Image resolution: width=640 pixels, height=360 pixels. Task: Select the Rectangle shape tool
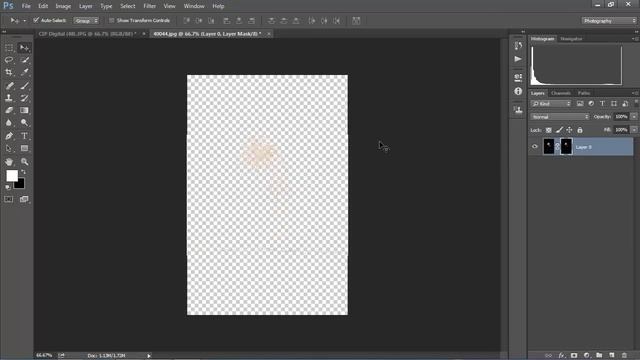[x=24, y=149]
